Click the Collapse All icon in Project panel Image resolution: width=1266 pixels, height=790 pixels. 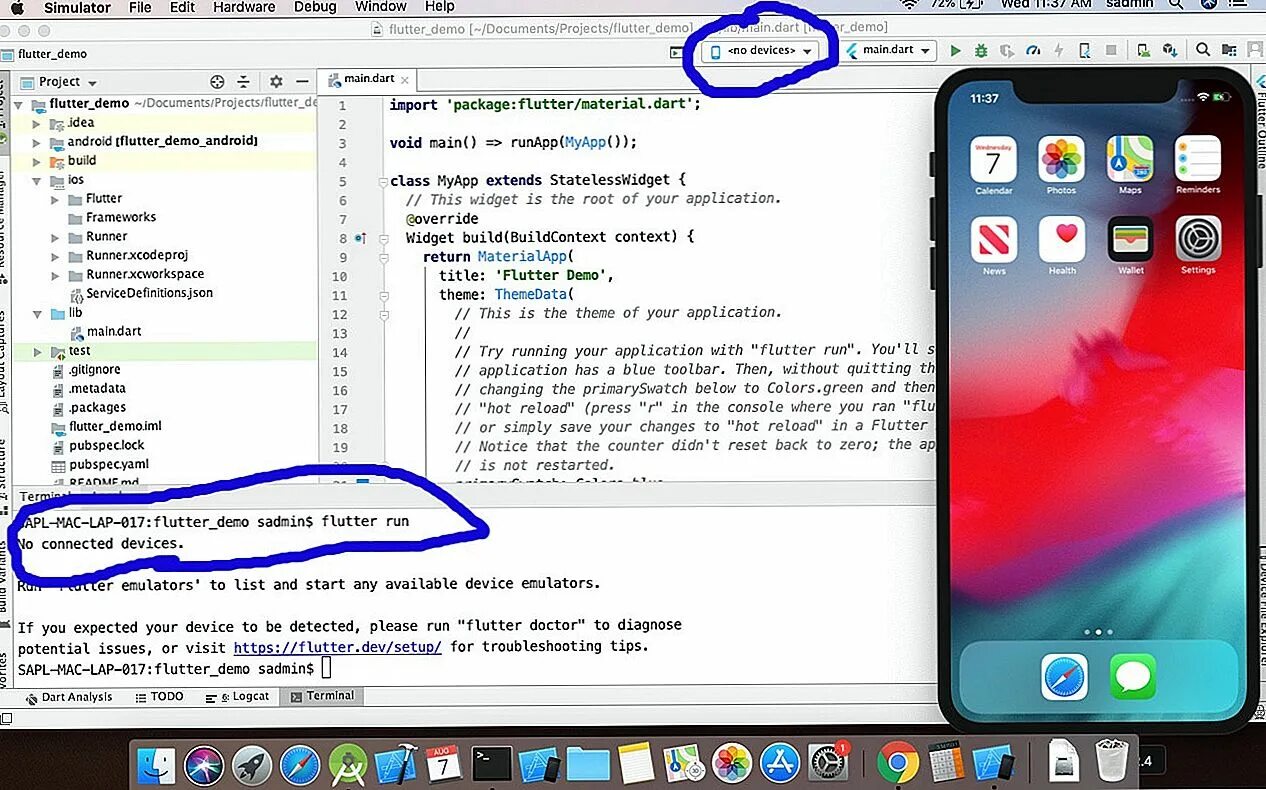point(243,82)
